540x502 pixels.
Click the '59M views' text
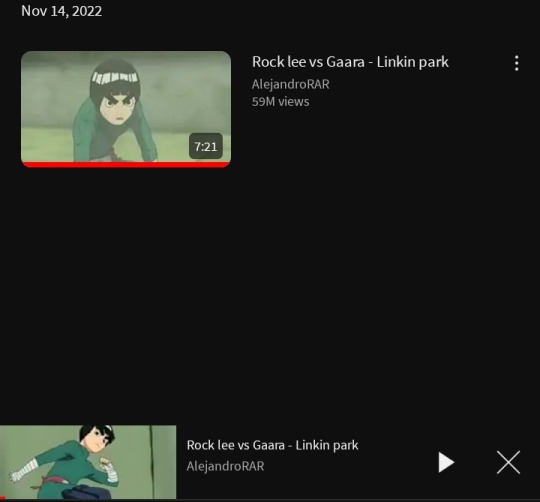(280, 102)
